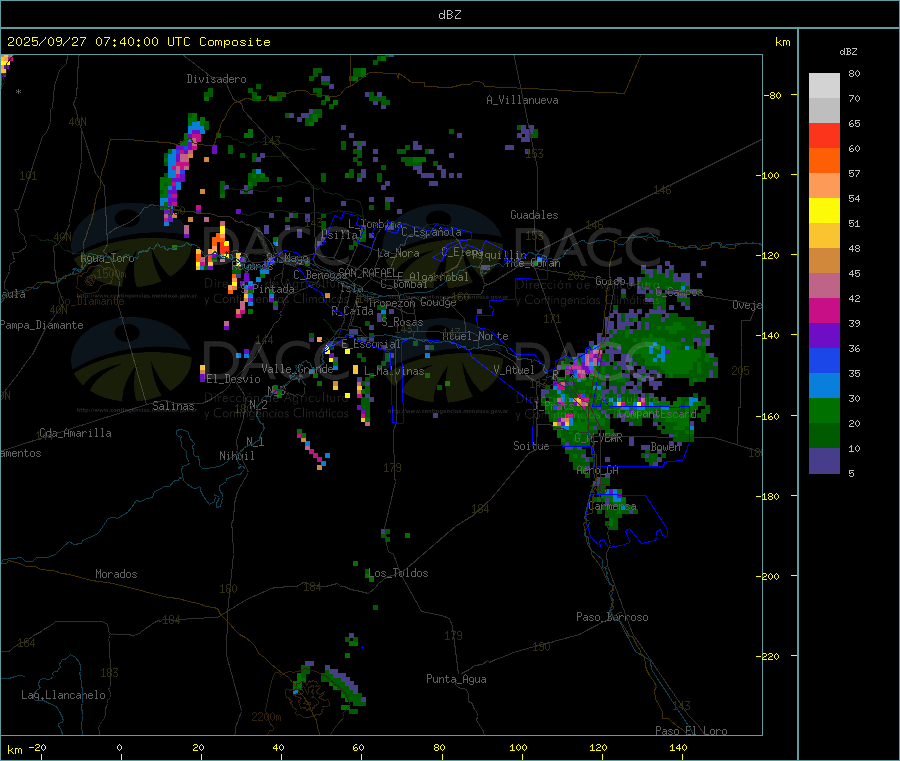This screenshot has width=900, height=761.
Task: Click the -160 km vertical axis tick
Action: [770, 416]
